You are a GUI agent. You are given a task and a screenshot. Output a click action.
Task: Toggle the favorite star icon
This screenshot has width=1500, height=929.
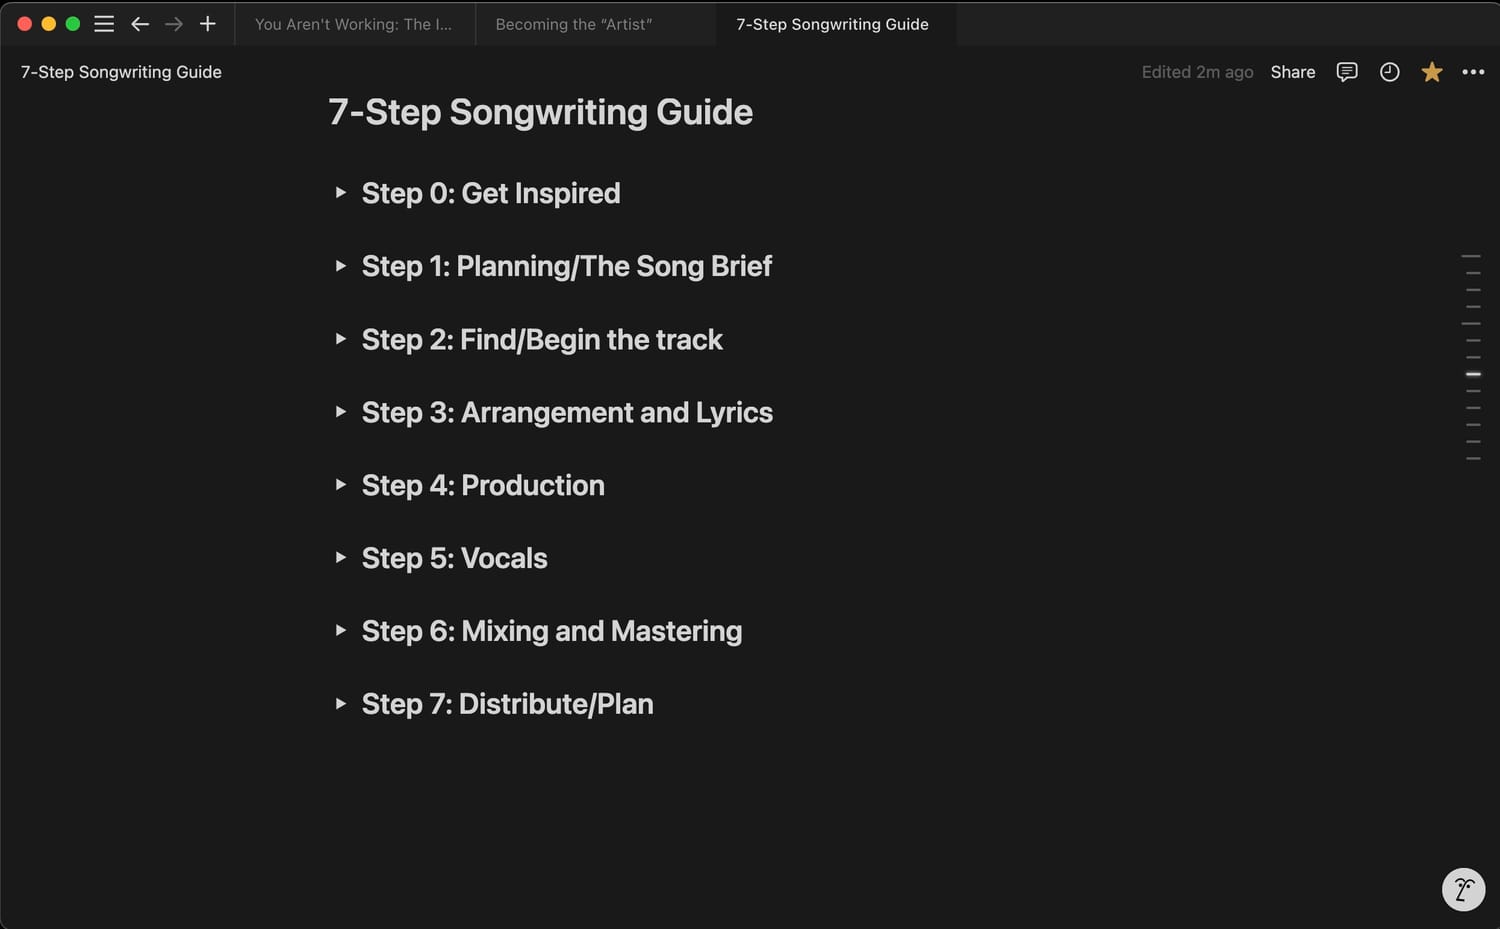tap(1432, 72)
